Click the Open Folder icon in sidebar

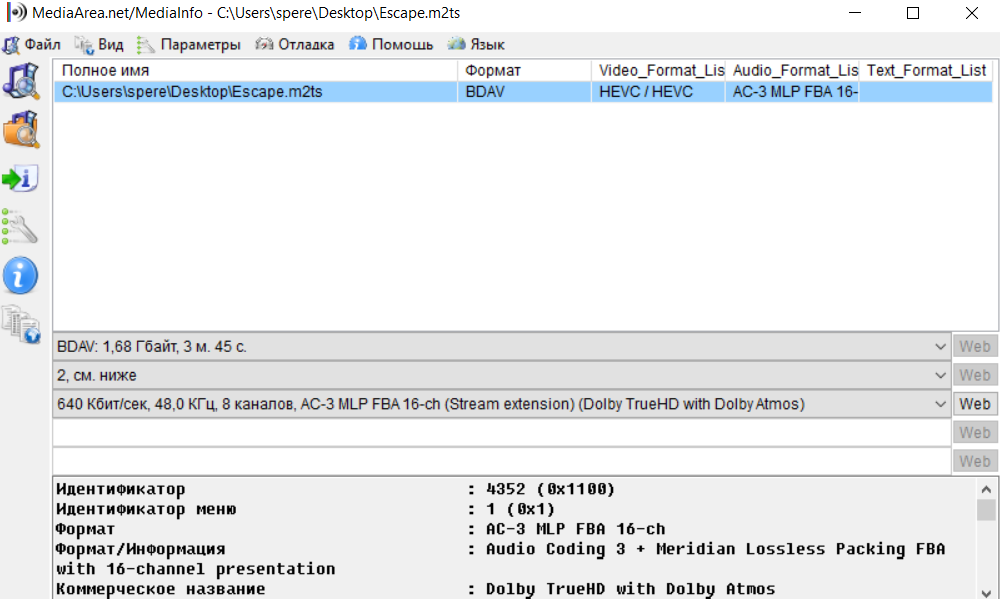coord(20,130)
